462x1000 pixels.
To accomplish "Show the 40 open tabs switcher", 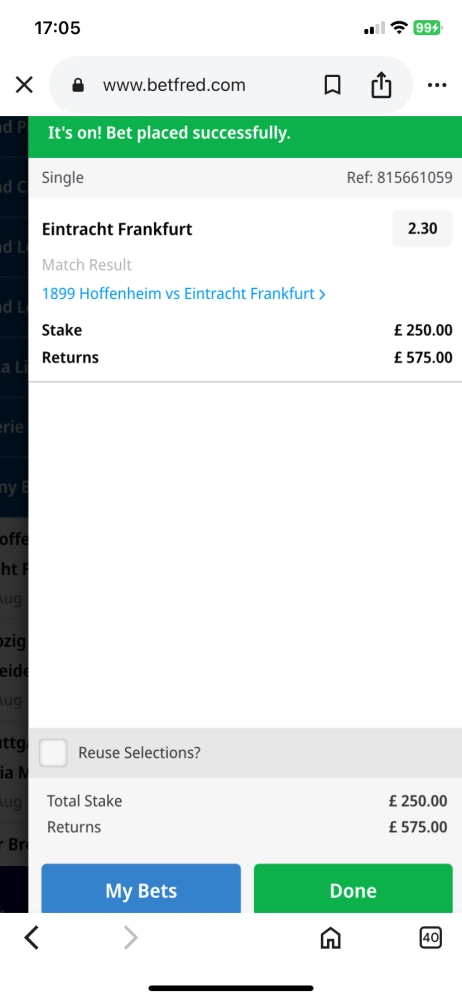I will [431, 938].
